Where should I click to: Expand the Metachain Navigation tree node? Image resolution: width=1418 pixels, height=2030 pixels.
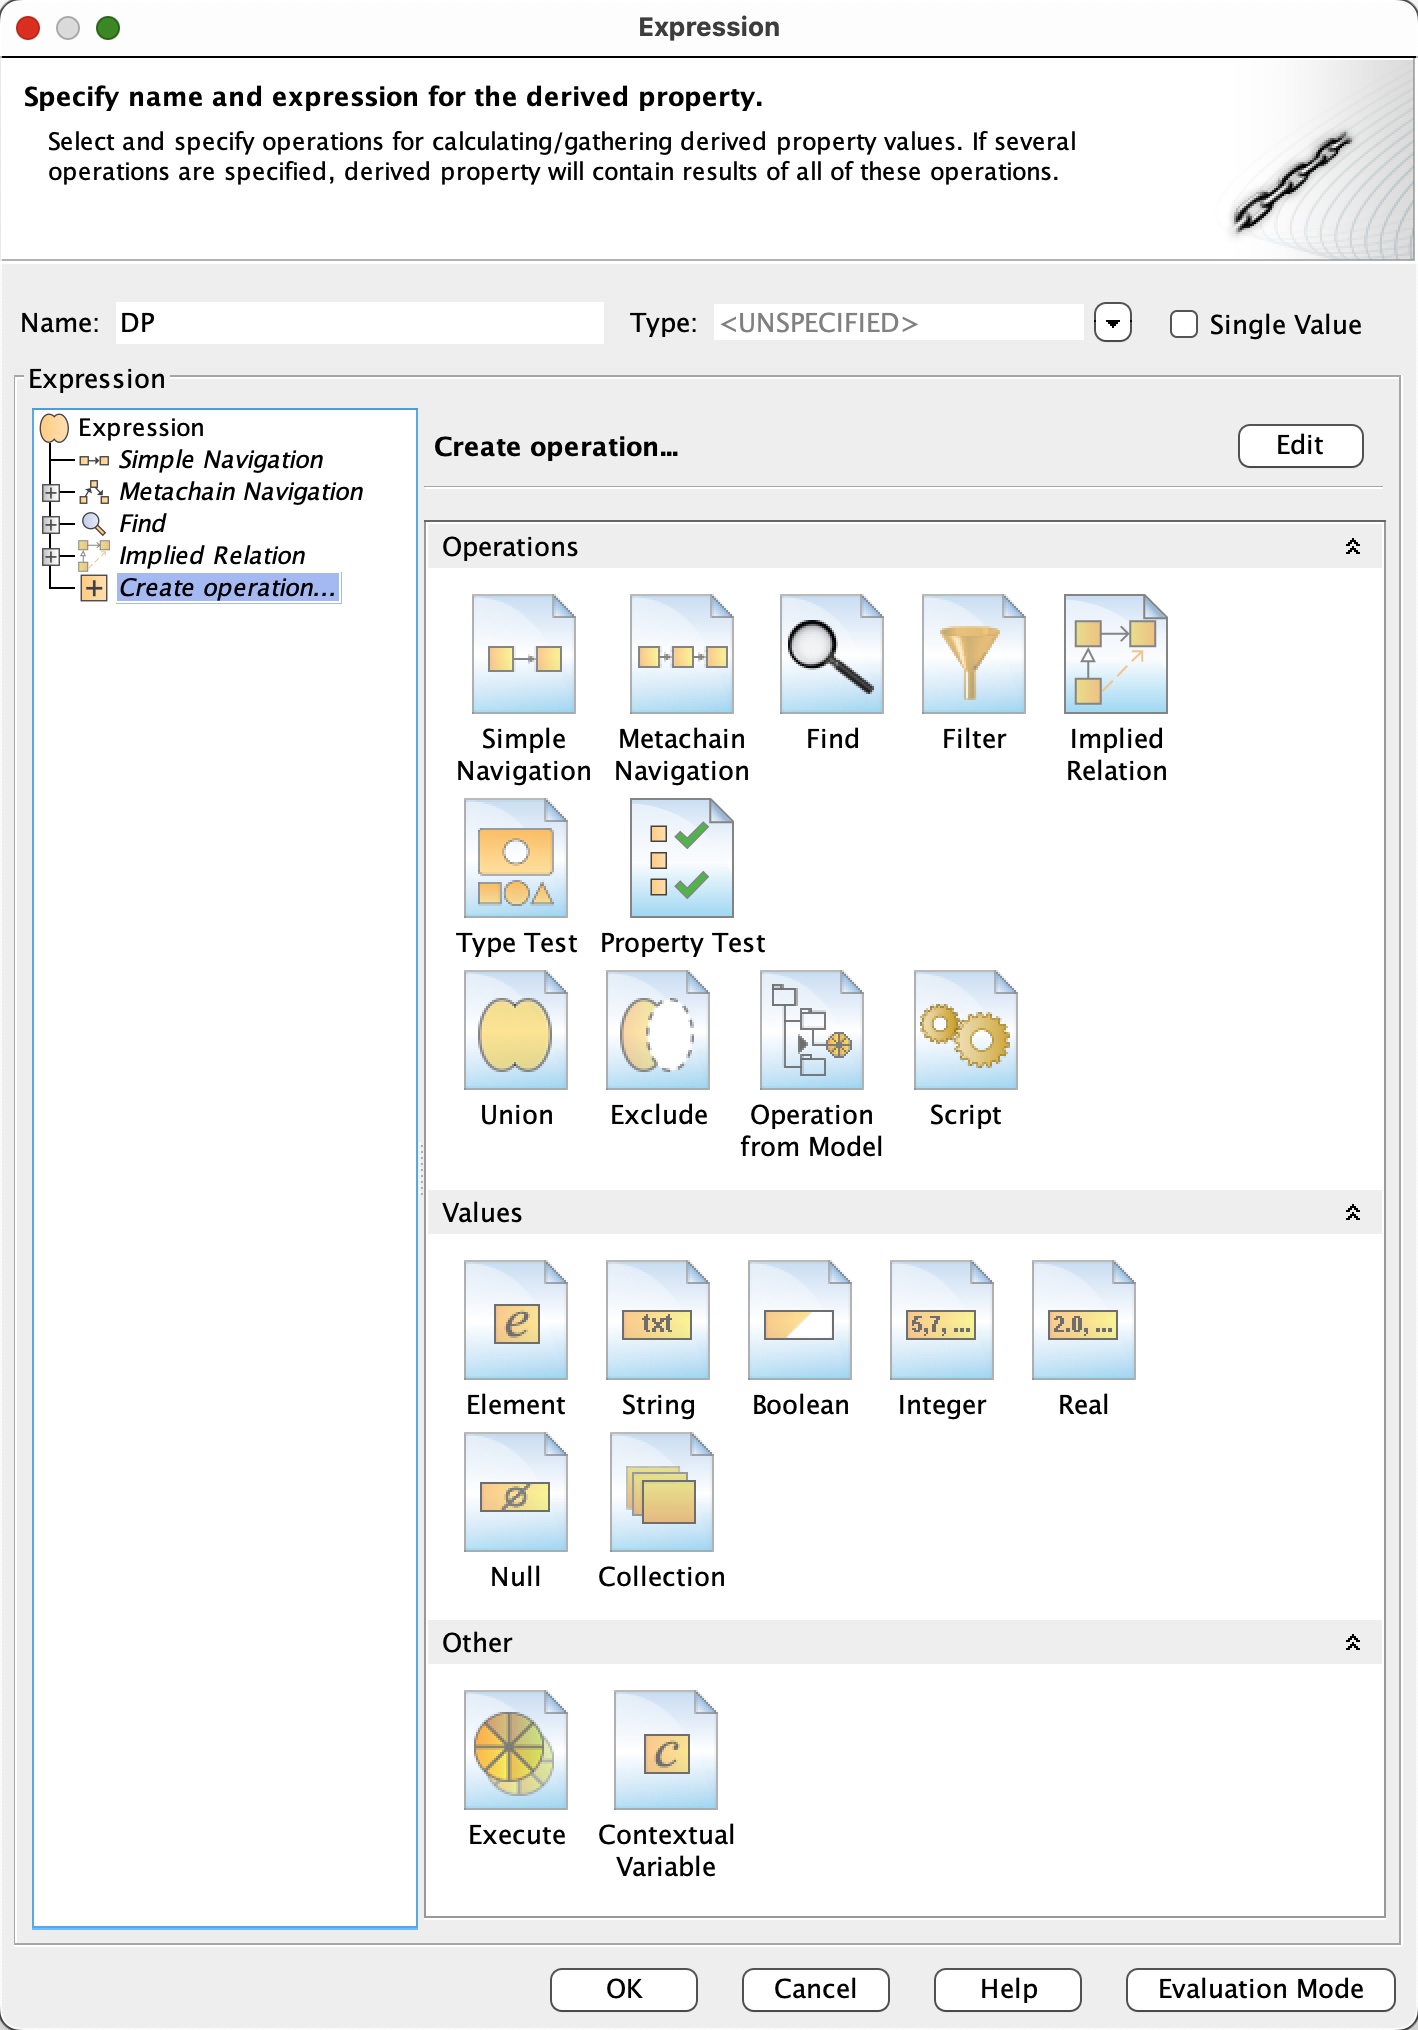[x=50, y=492]
